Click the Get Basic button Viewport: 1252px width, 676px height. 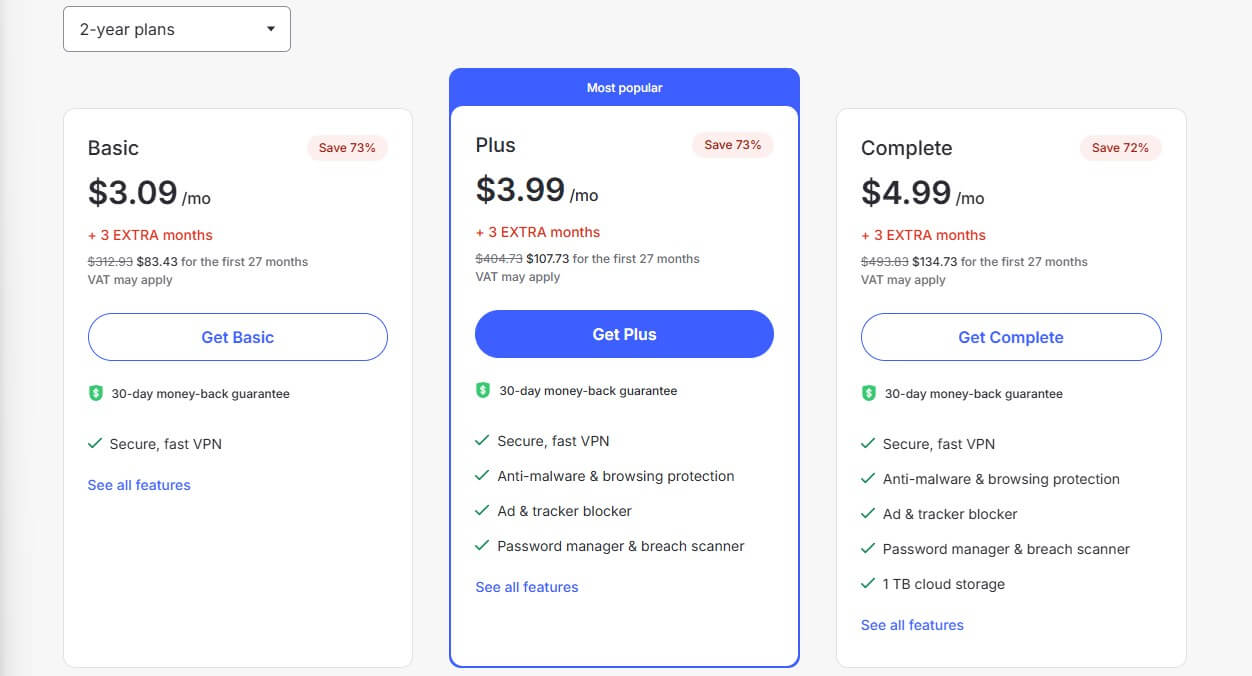(237, 337)
